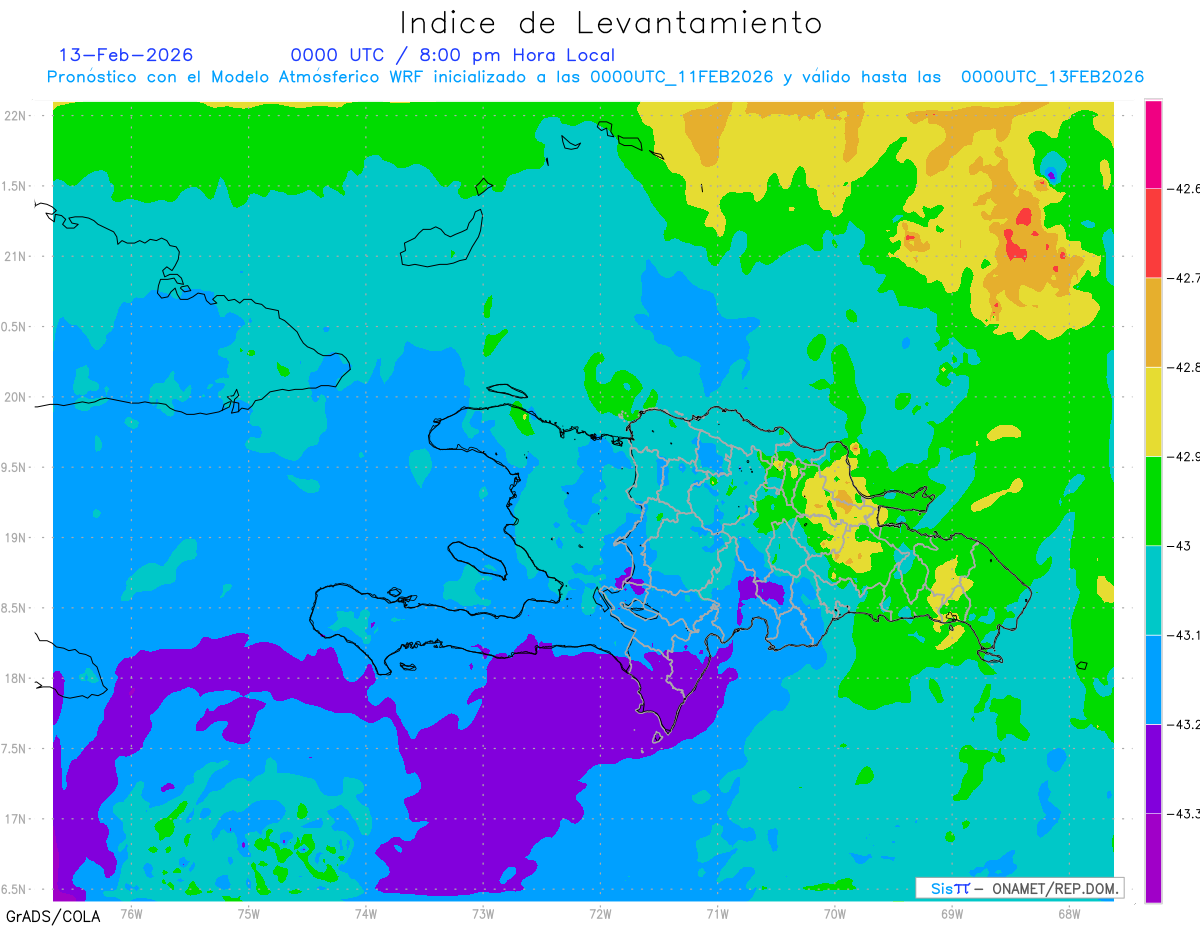This screenshot has height=927, width=1200.
Task: Click the '76W' longitude axis label
Action: pos(131,913)
